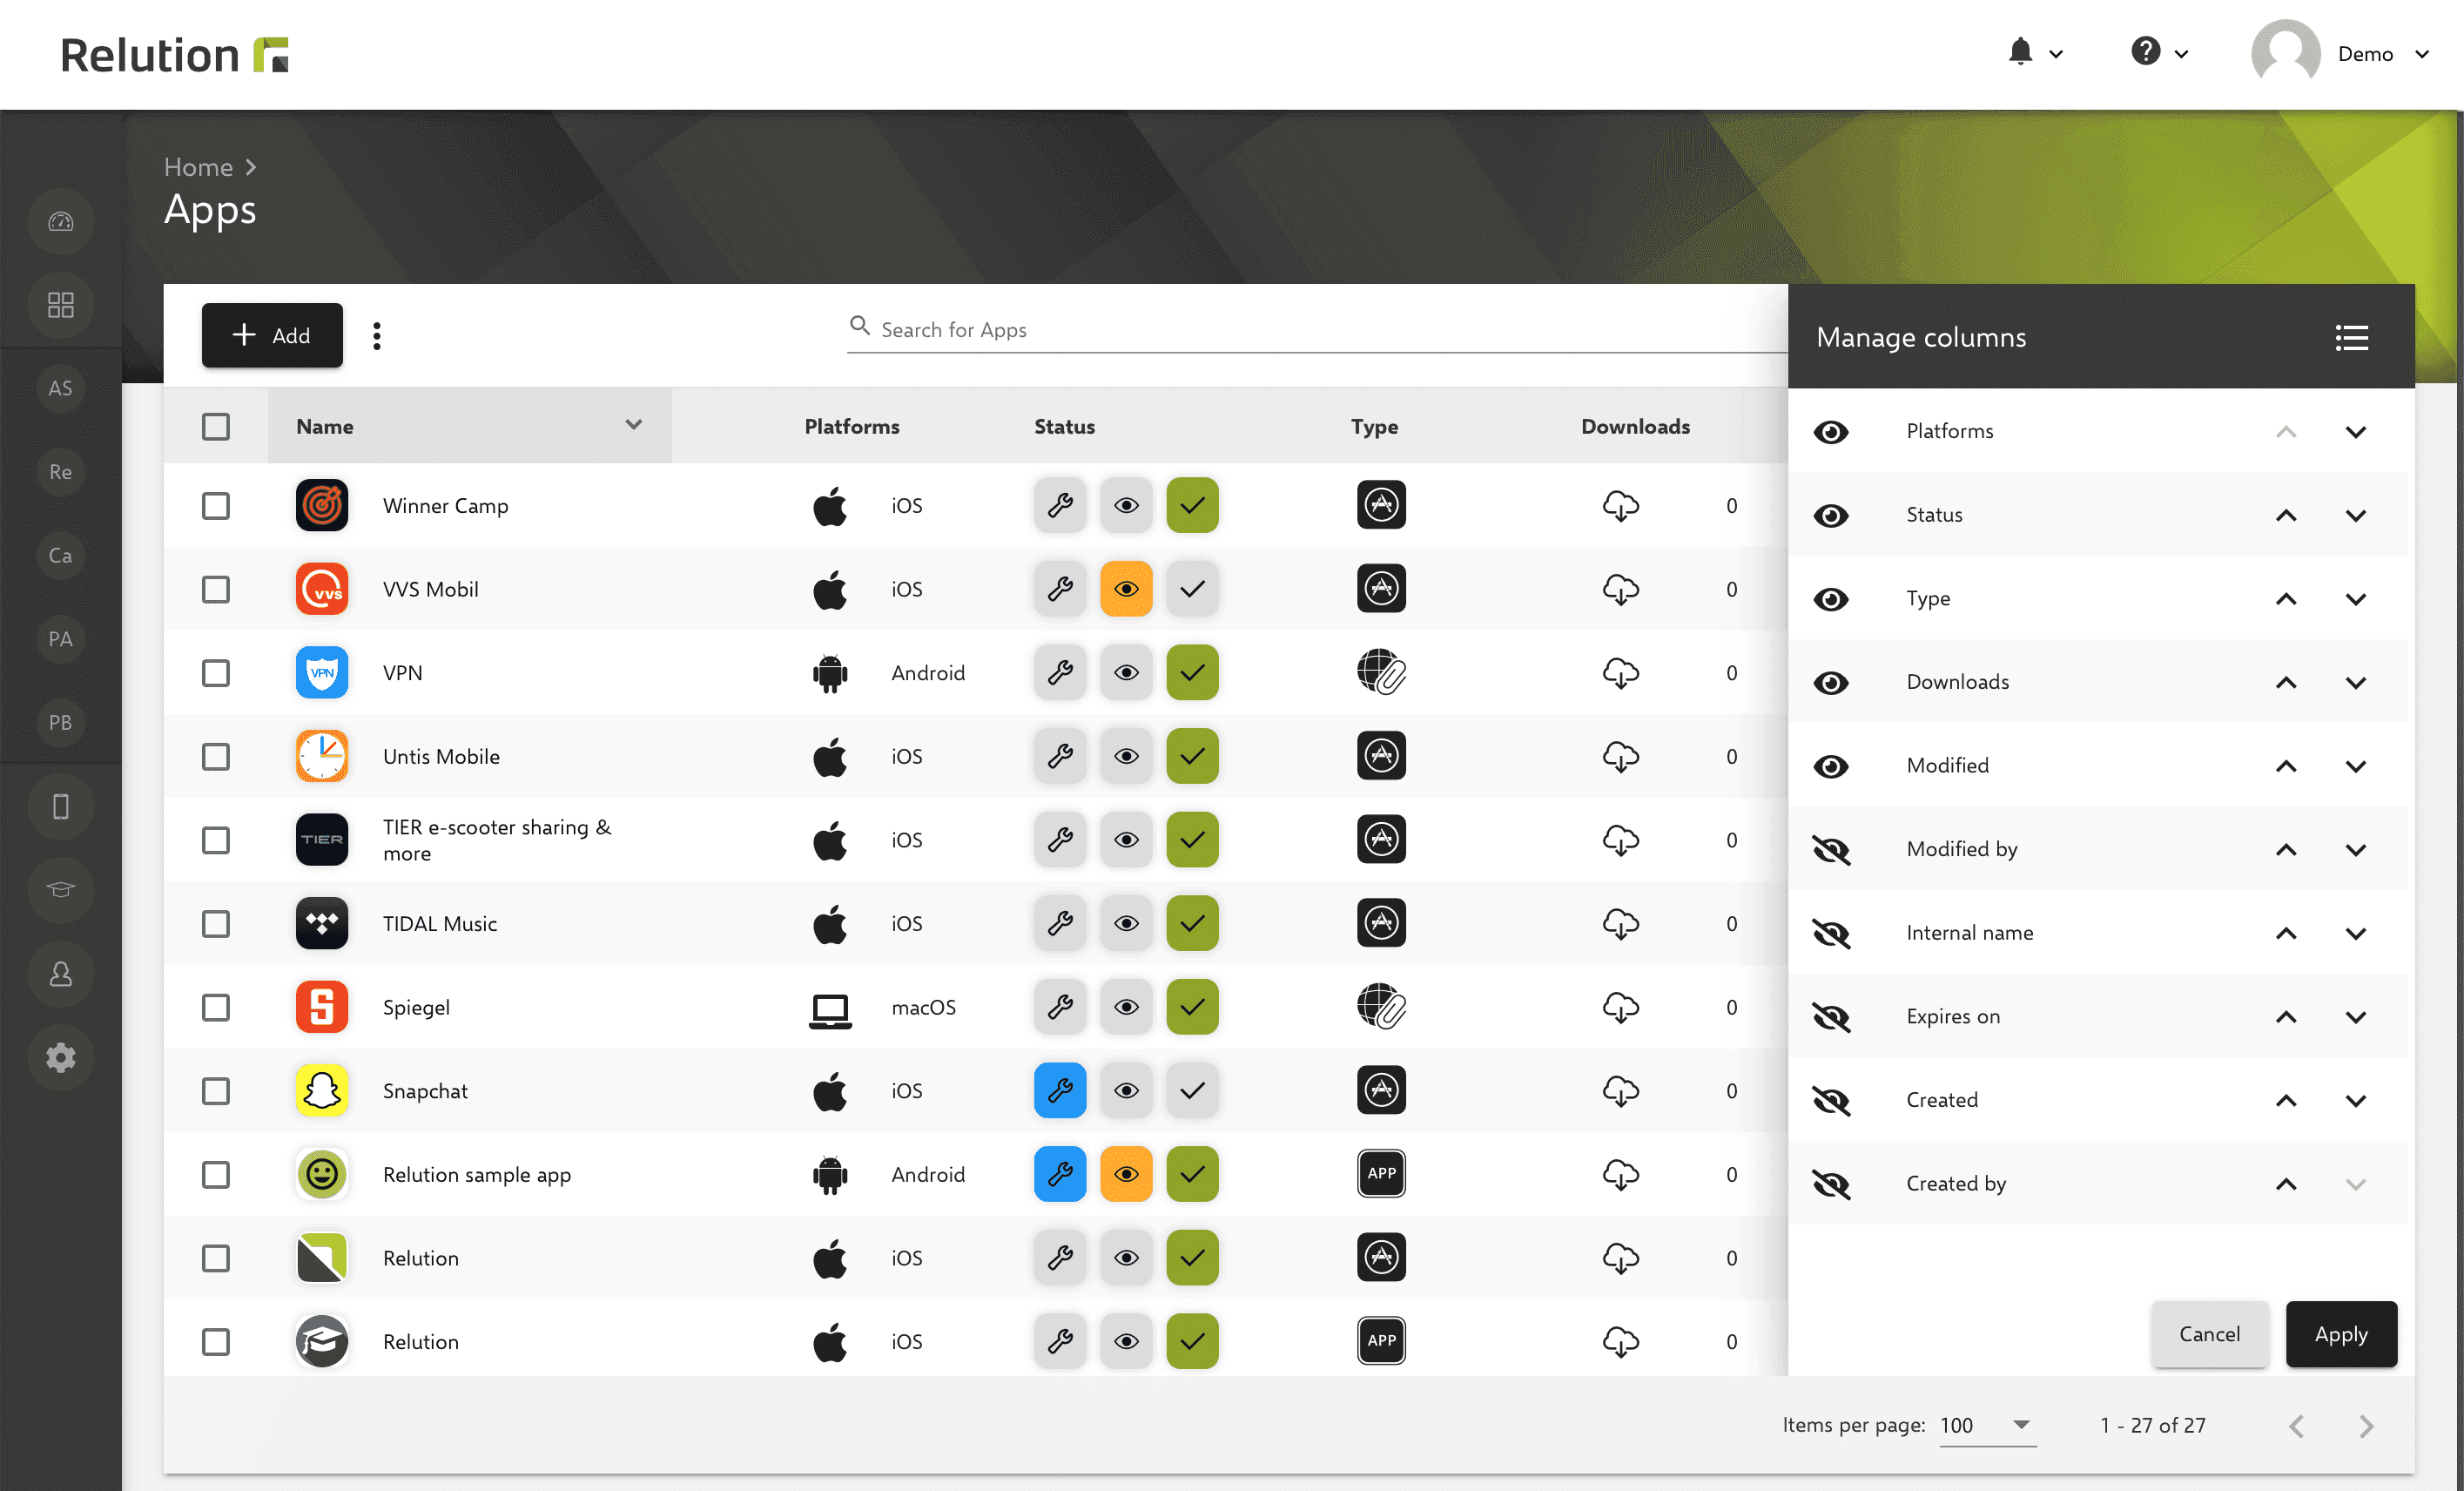Open the PB sidebar item
Image resolution: width=2464 pixels, height=1491 pixels.
[x=61, y=723]
